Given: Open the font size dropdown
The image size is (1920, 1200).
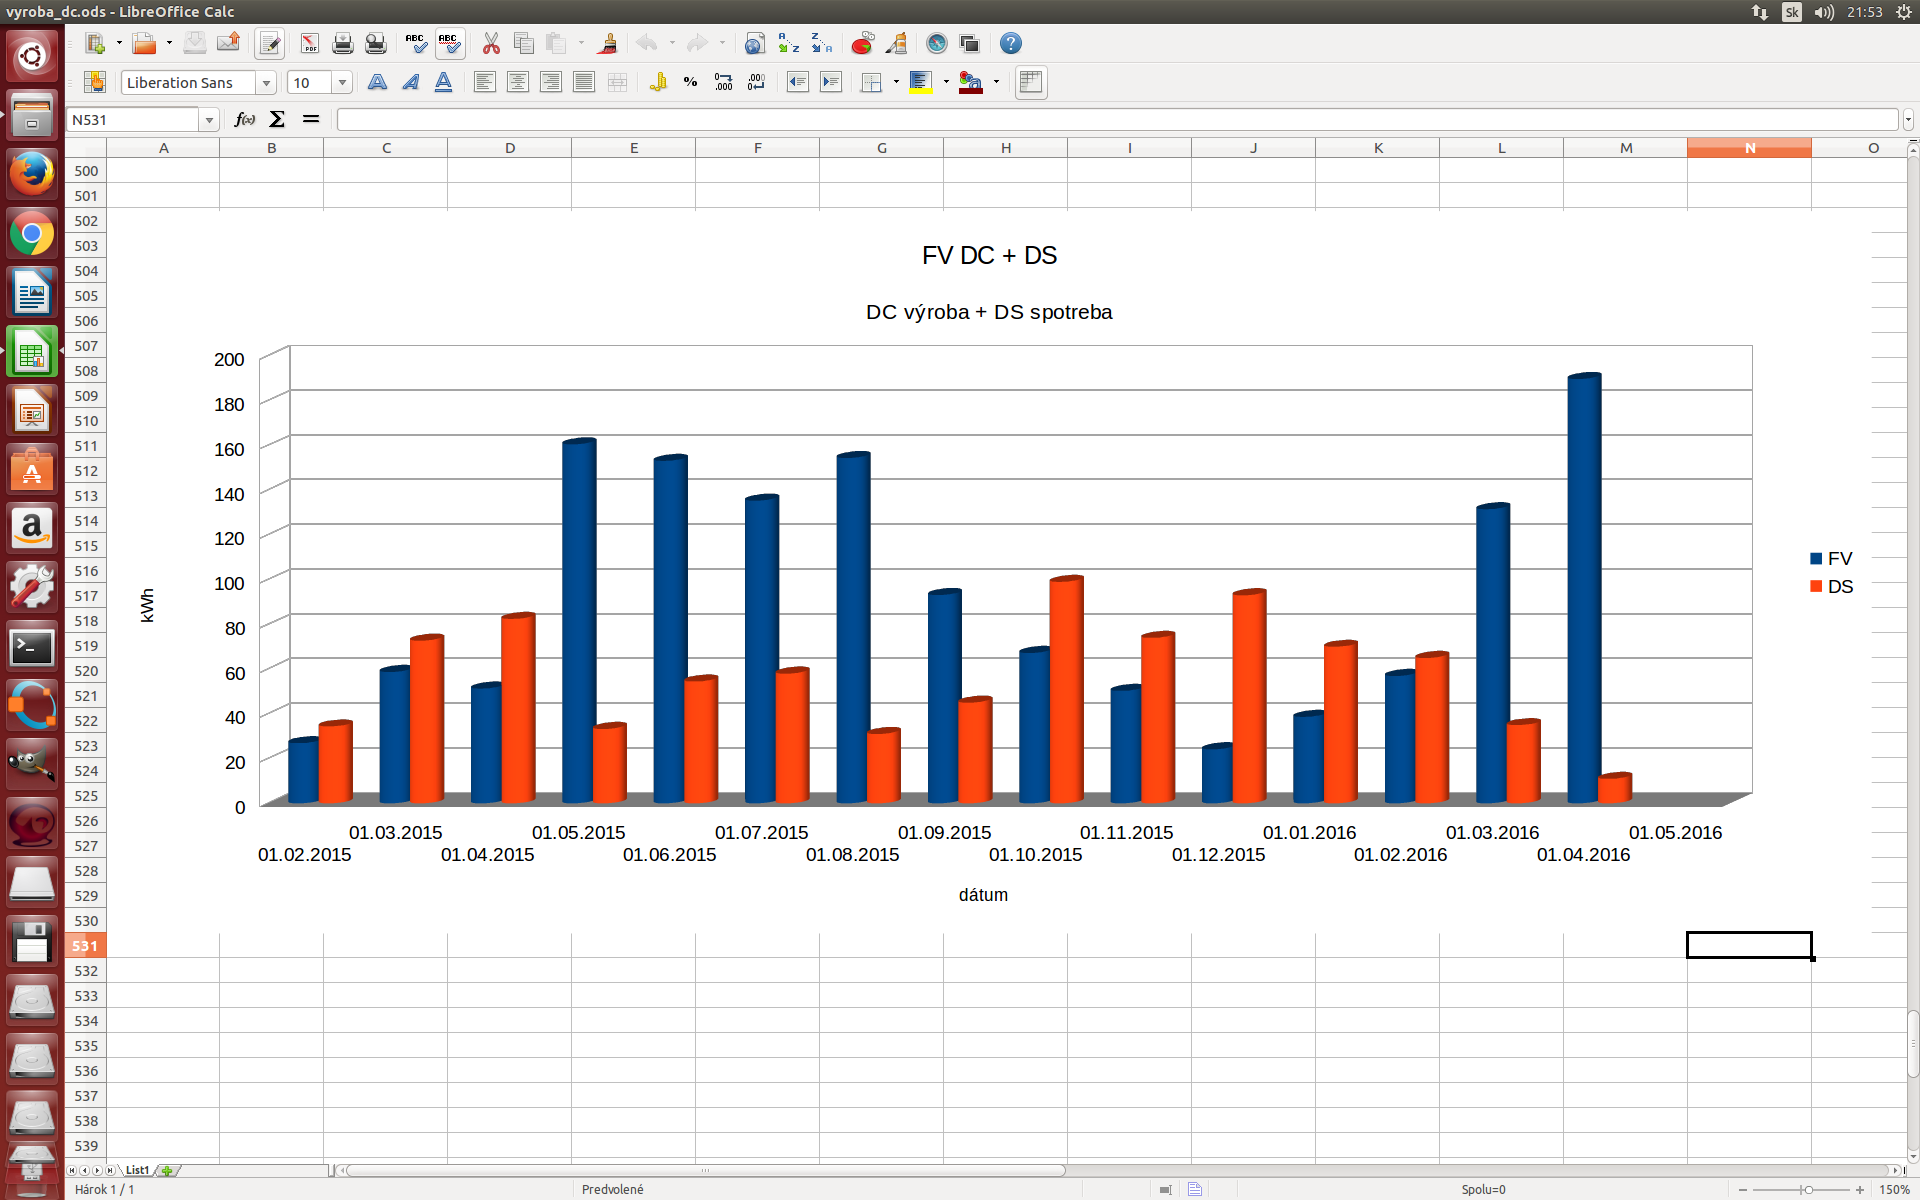Looking at the screenshot, I should (x=342, y=83).
